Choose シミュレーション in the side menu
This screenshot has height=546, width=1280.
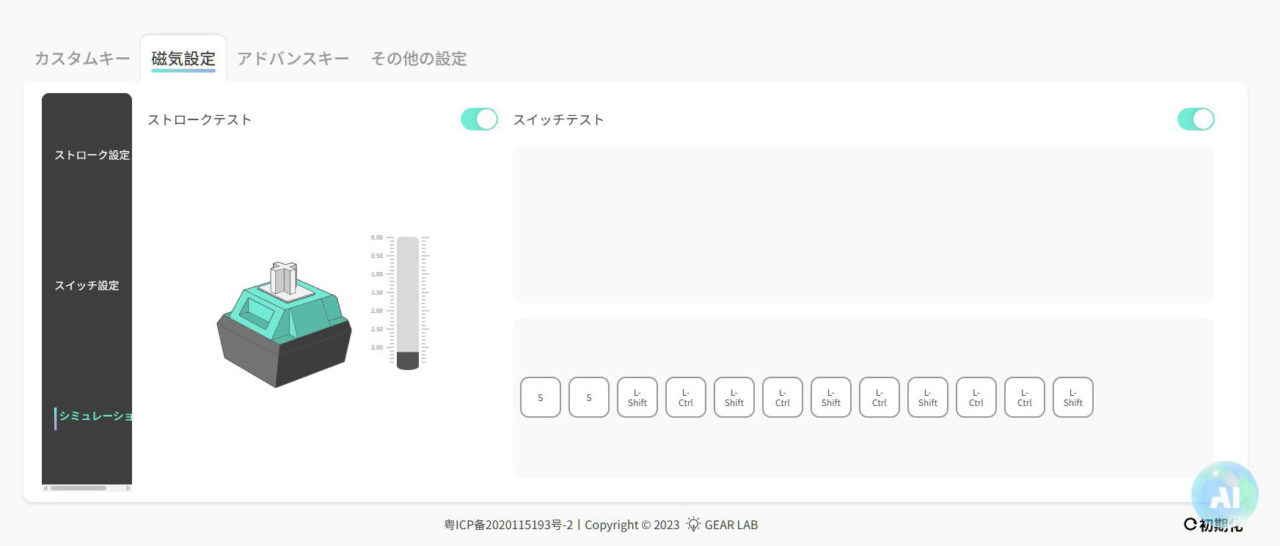point(94,416)
